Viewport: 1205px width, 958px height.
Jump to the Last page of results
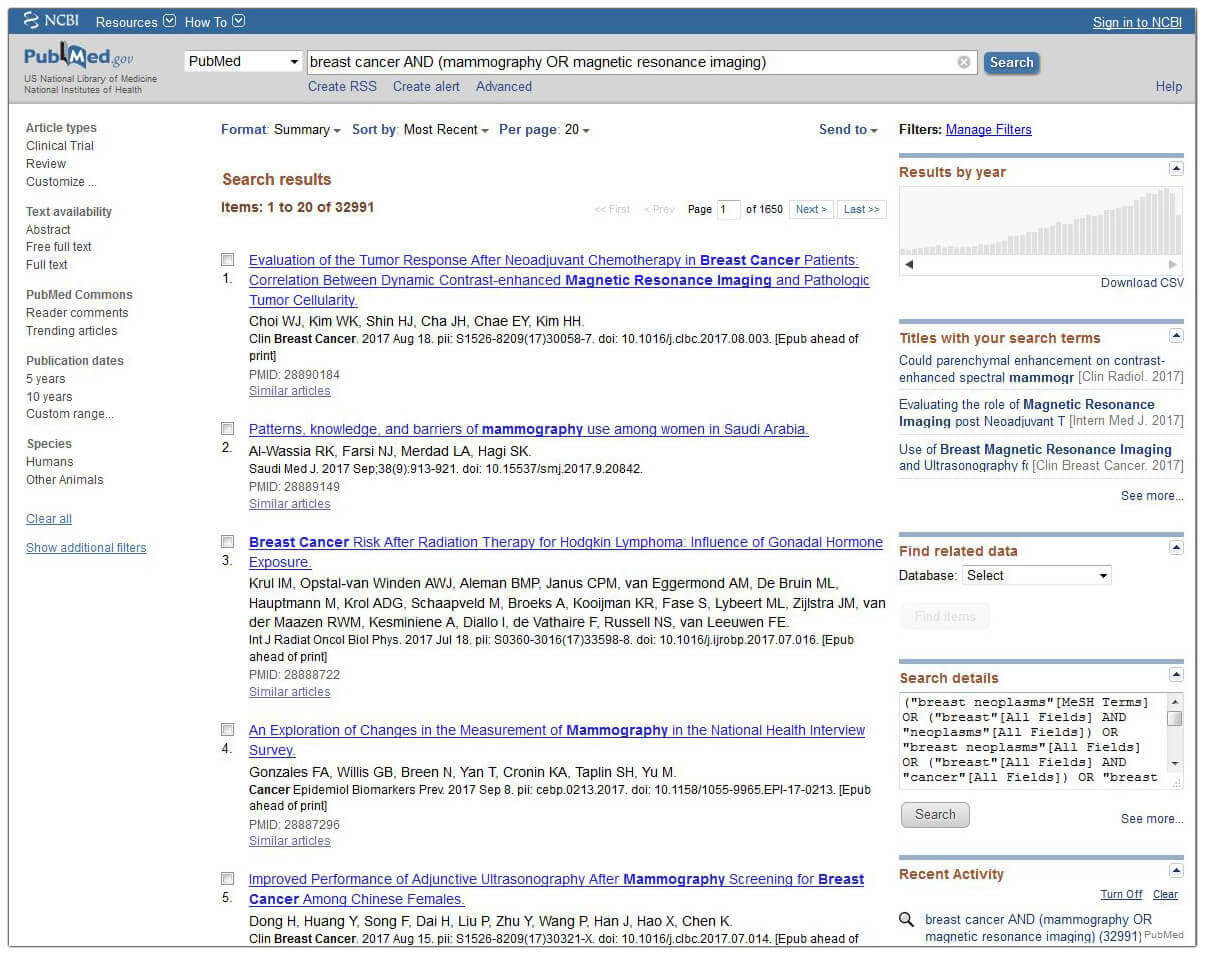(x=862, y=209)
